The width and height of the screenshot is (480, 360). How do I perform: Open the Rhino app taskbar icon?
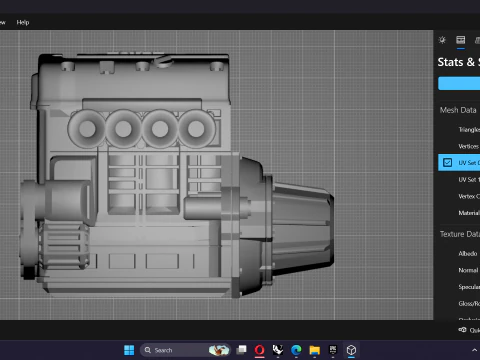278,350
